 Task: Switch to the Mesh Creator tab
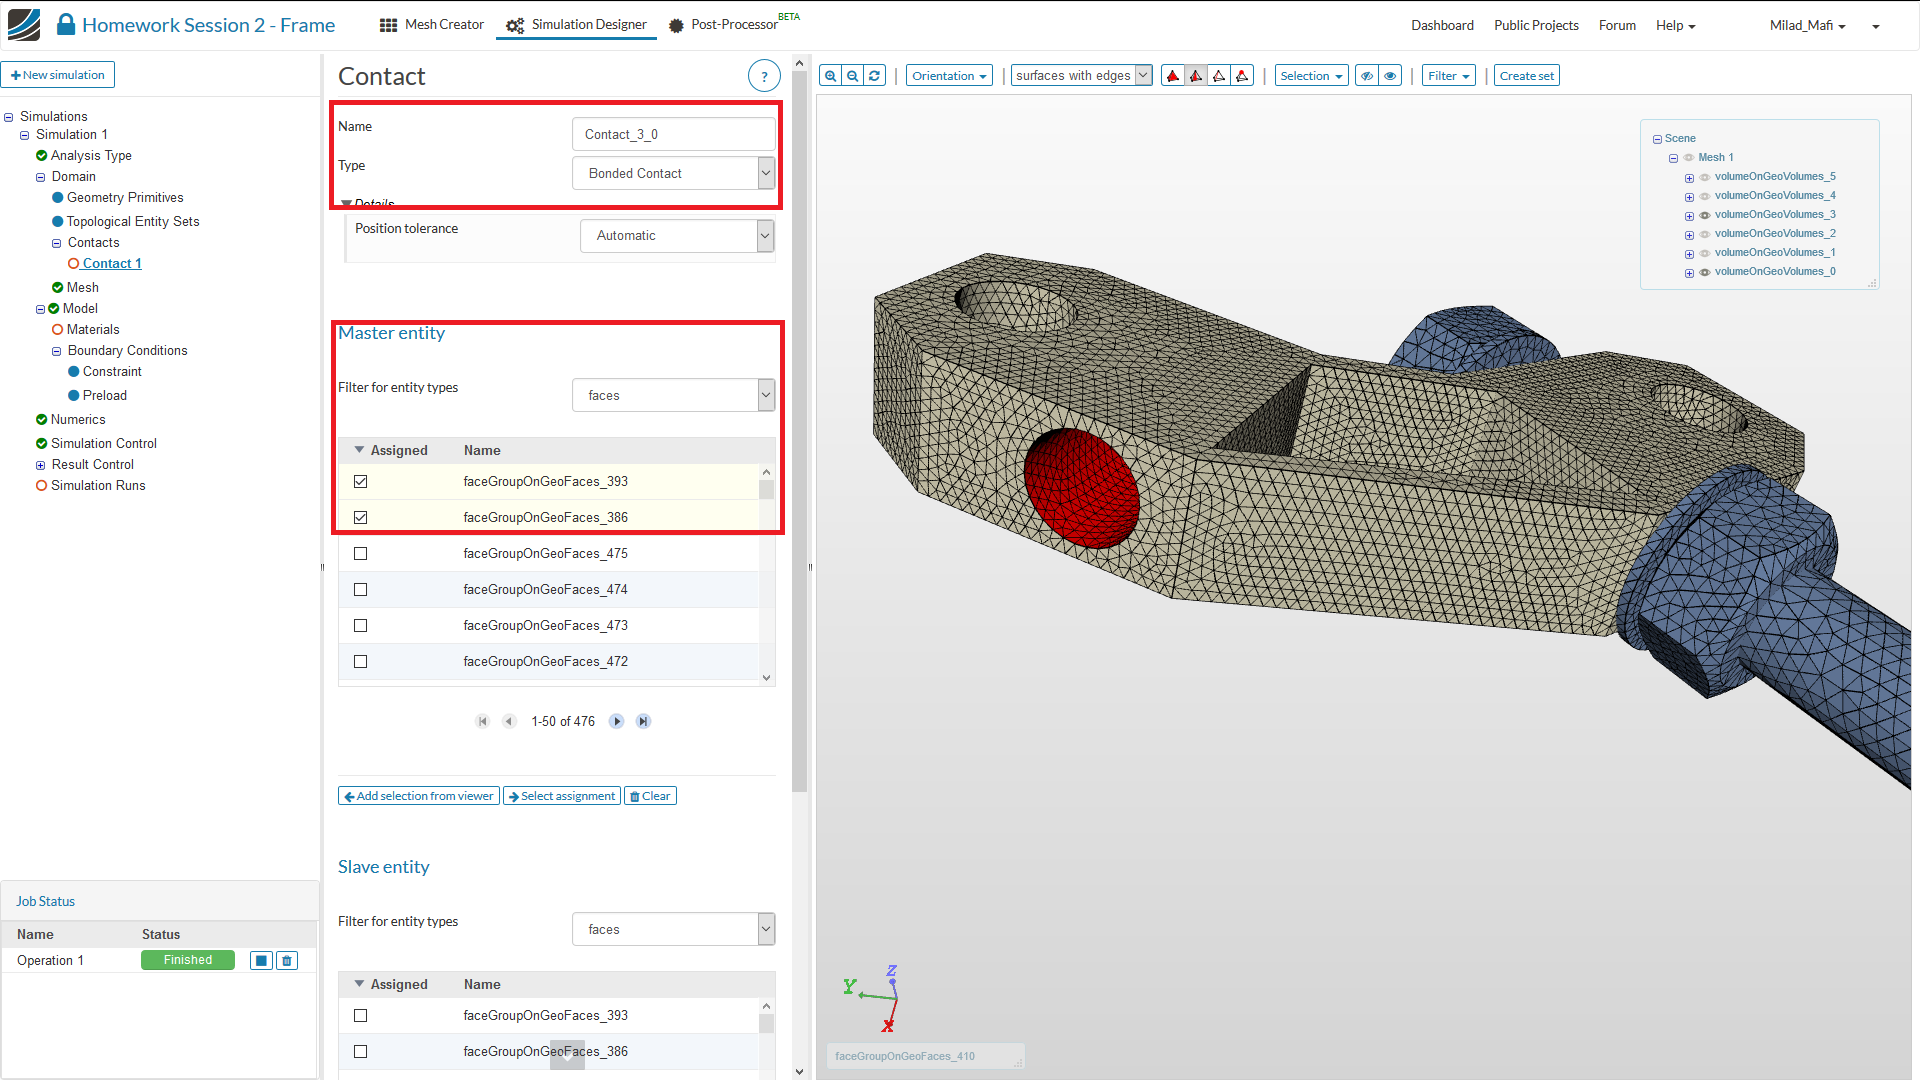click(432, 25)
